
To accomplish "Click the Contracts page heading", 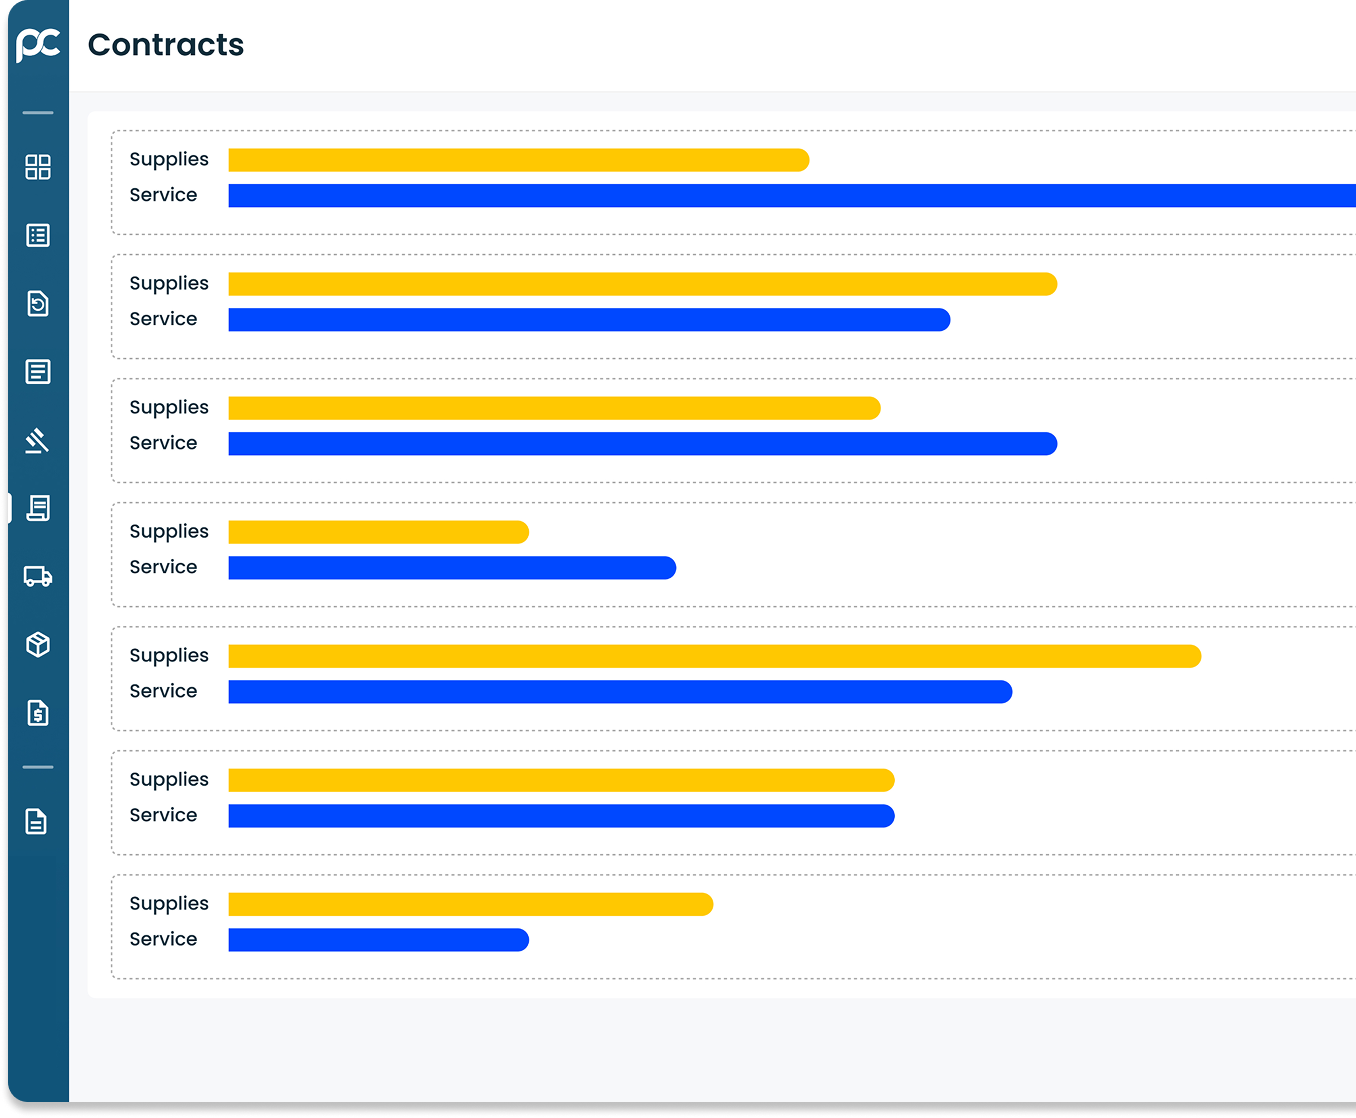I will tap(166, 45).
